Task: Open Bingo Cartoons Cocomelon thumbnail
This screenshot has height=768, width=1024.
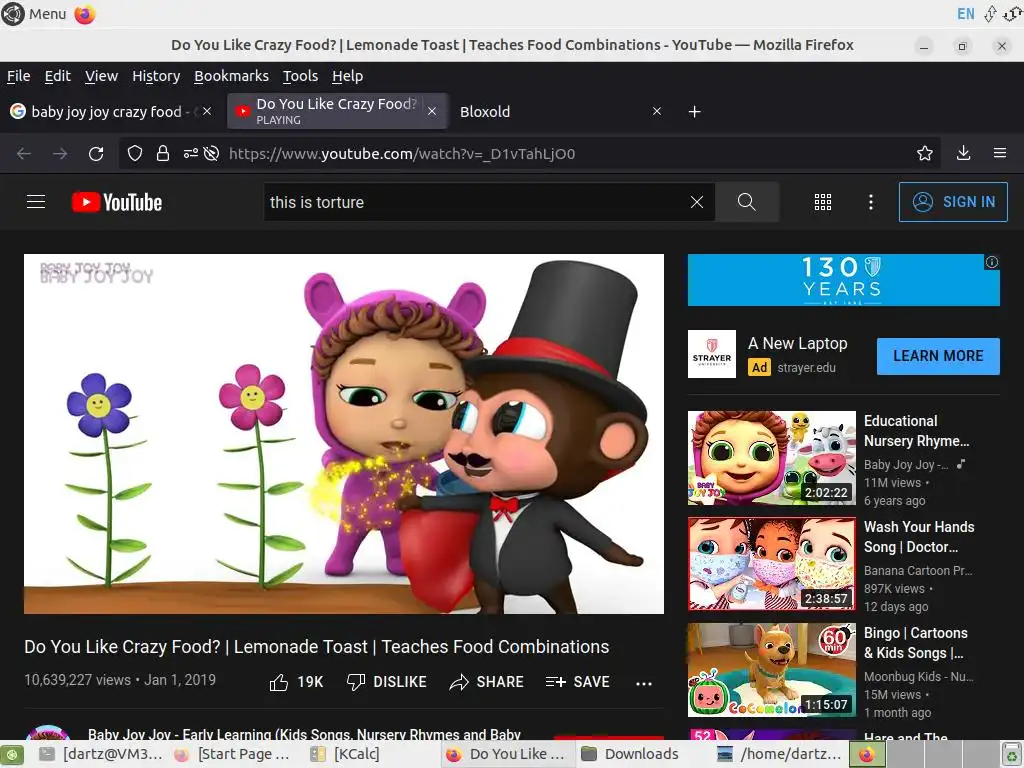Action: pyautogui.click(x=771, y=669)
